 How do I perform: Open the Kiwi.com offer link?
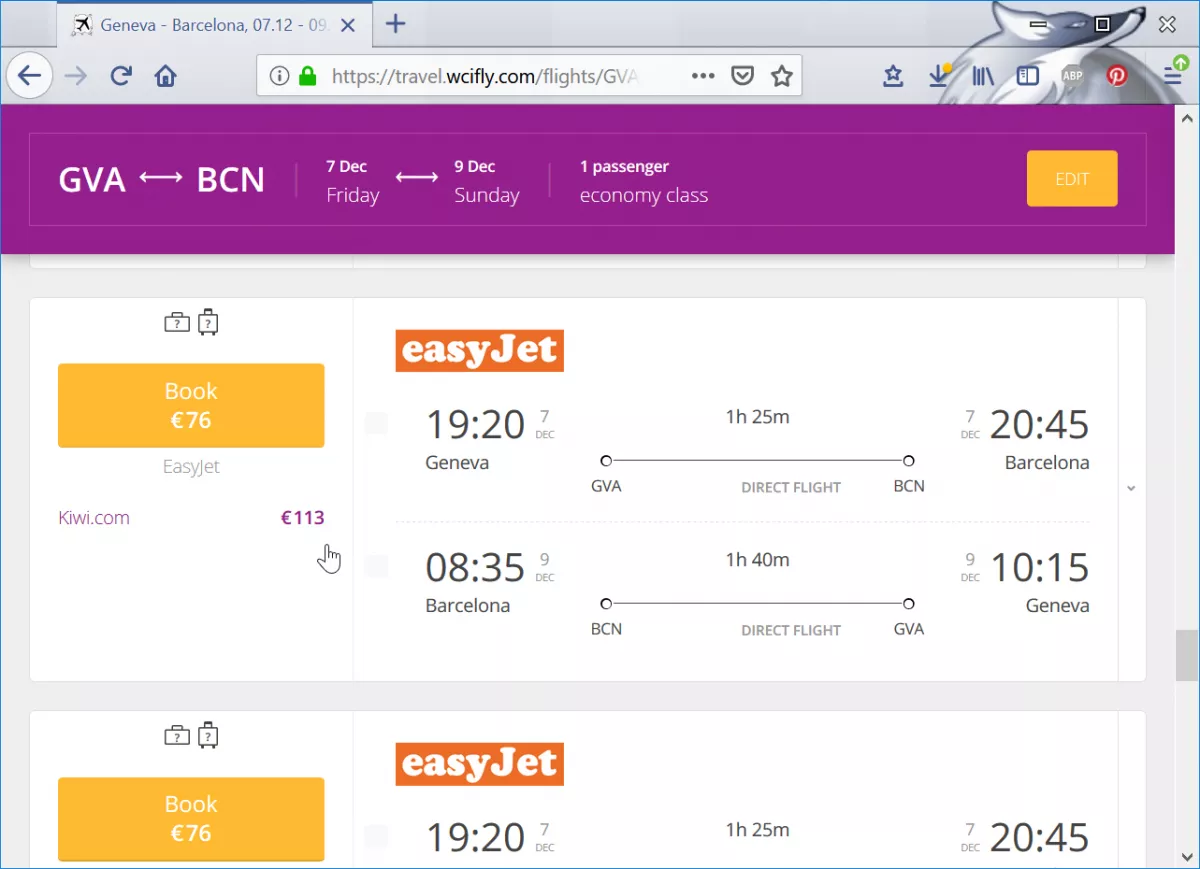coord(94,518)
